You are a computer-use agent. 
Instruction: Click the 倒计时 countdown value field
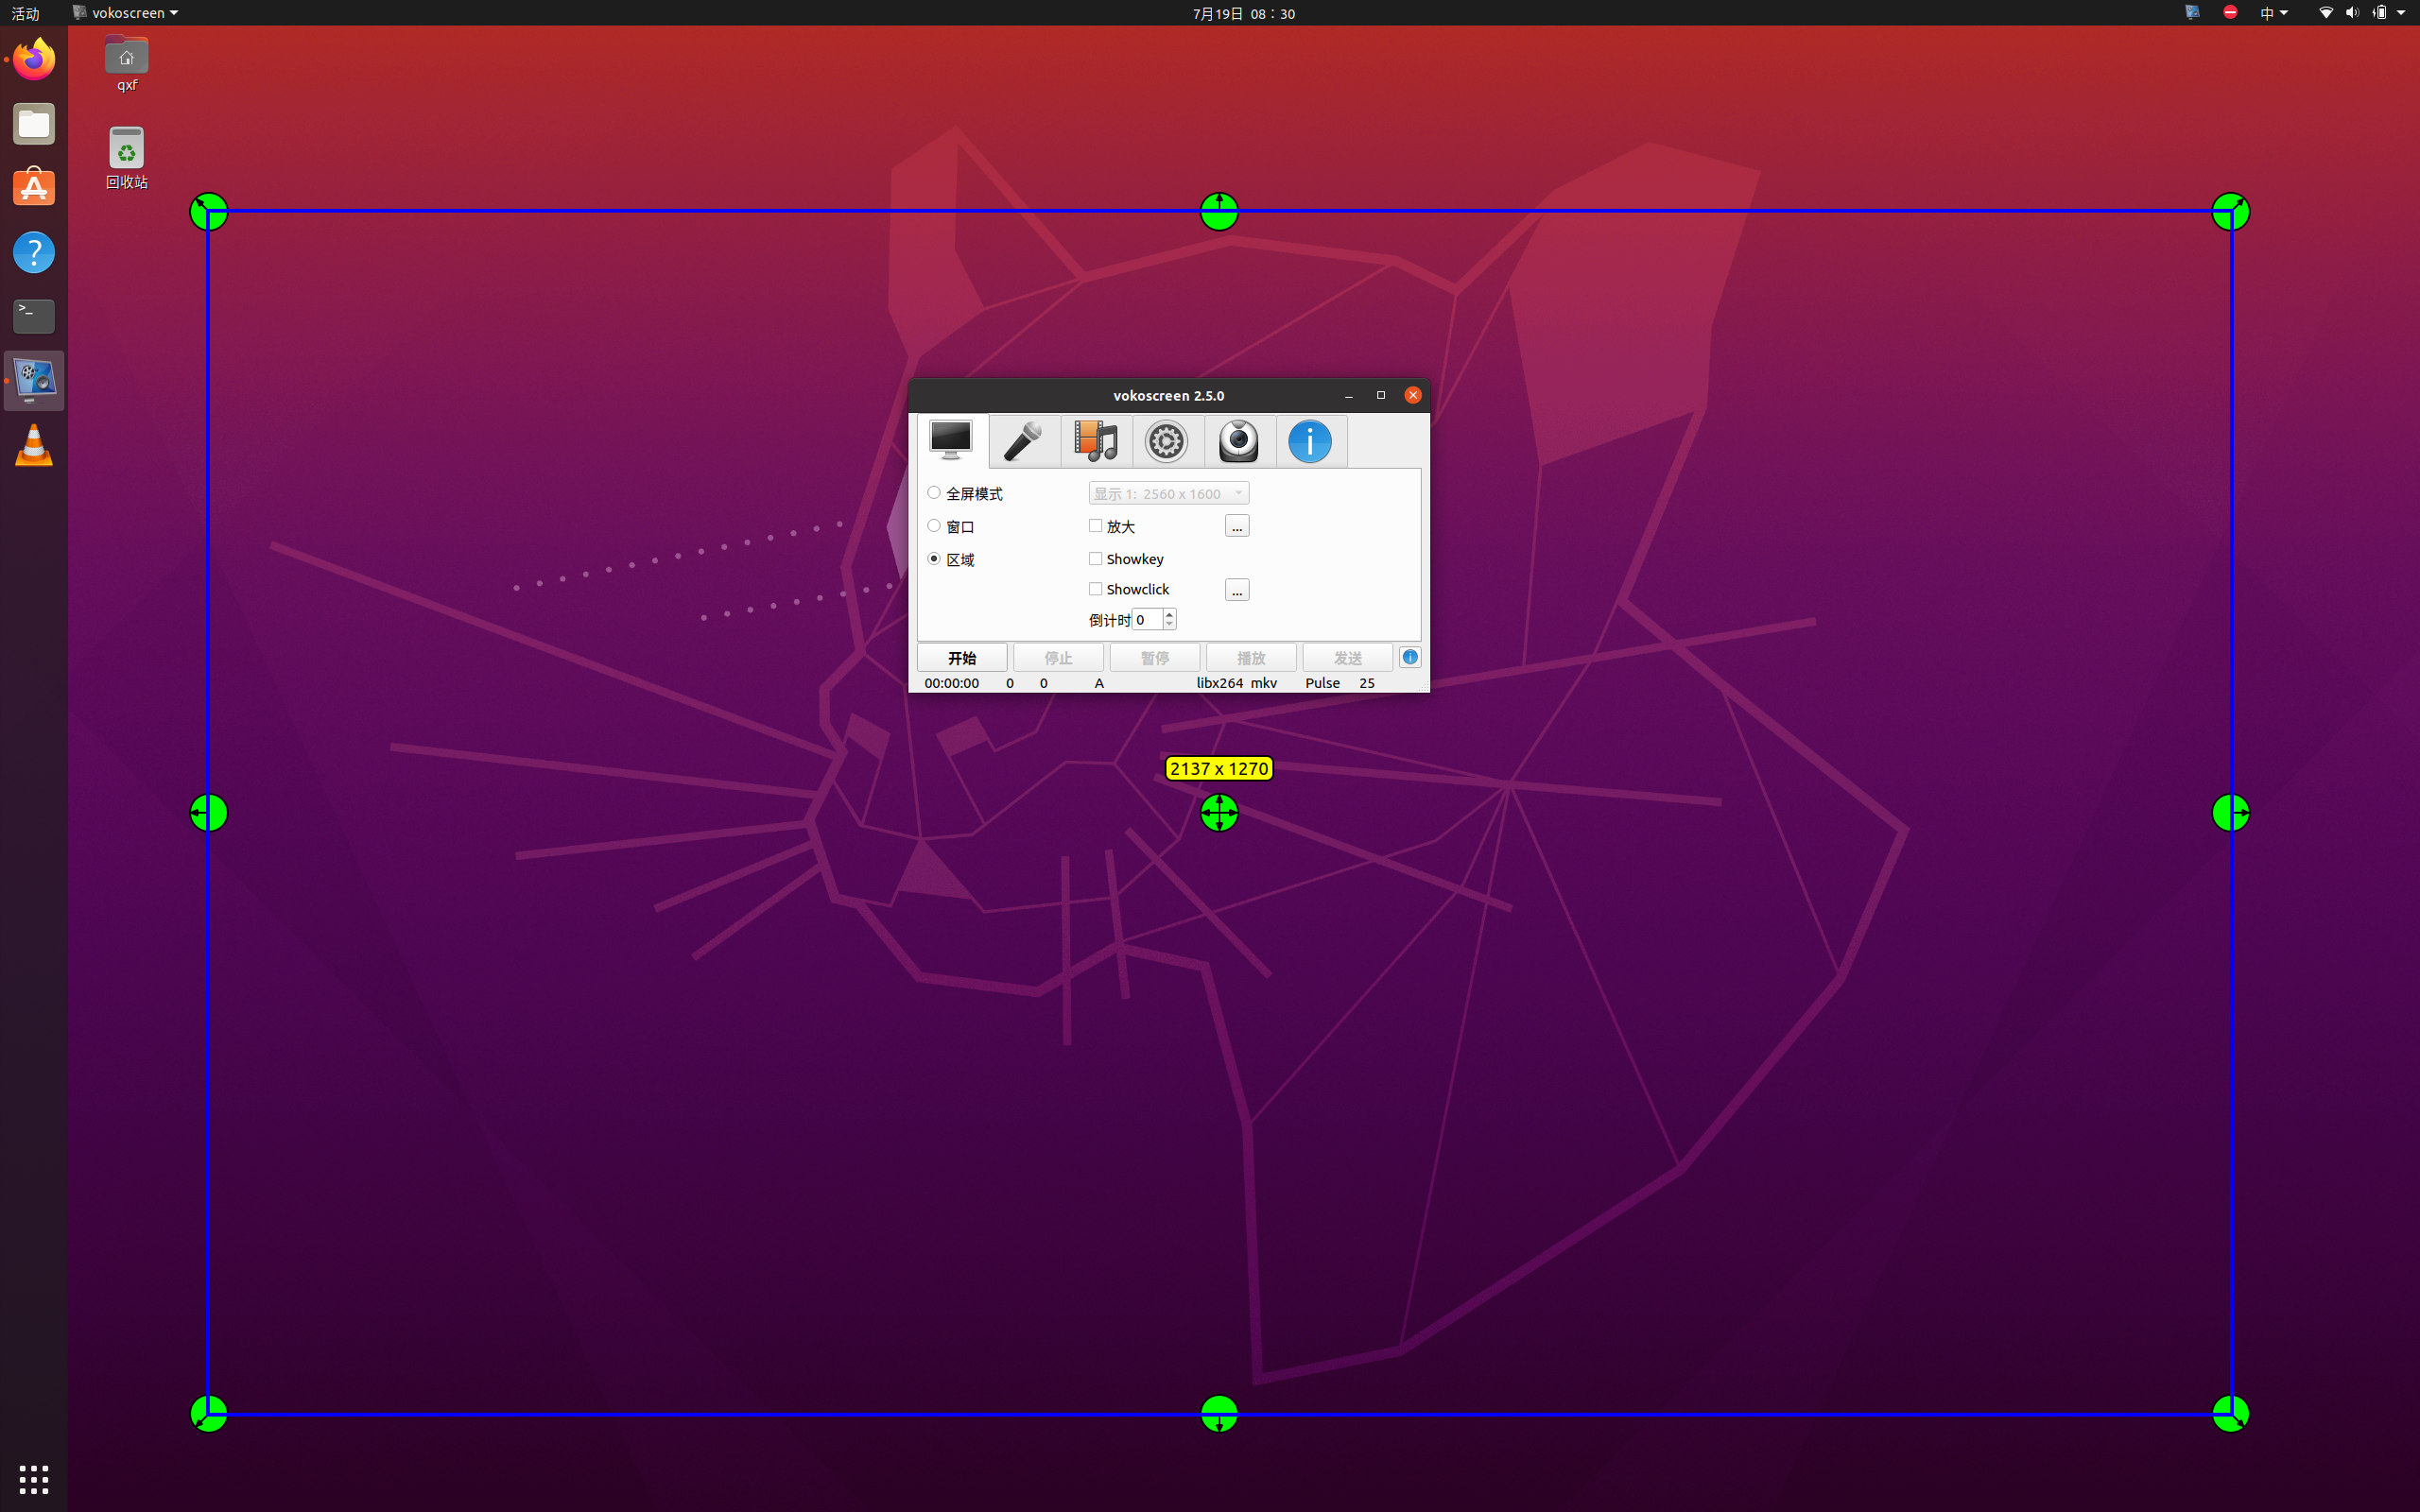(1147, 620)
